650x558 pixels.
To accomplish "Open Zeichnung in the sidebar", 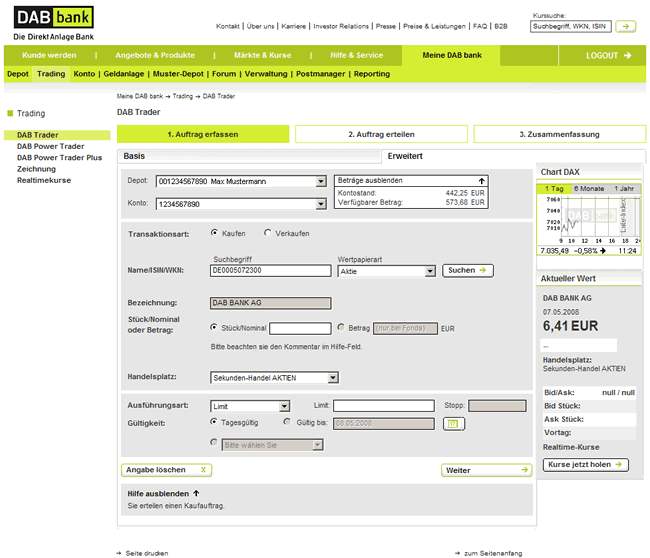I will tap(36, 169).
